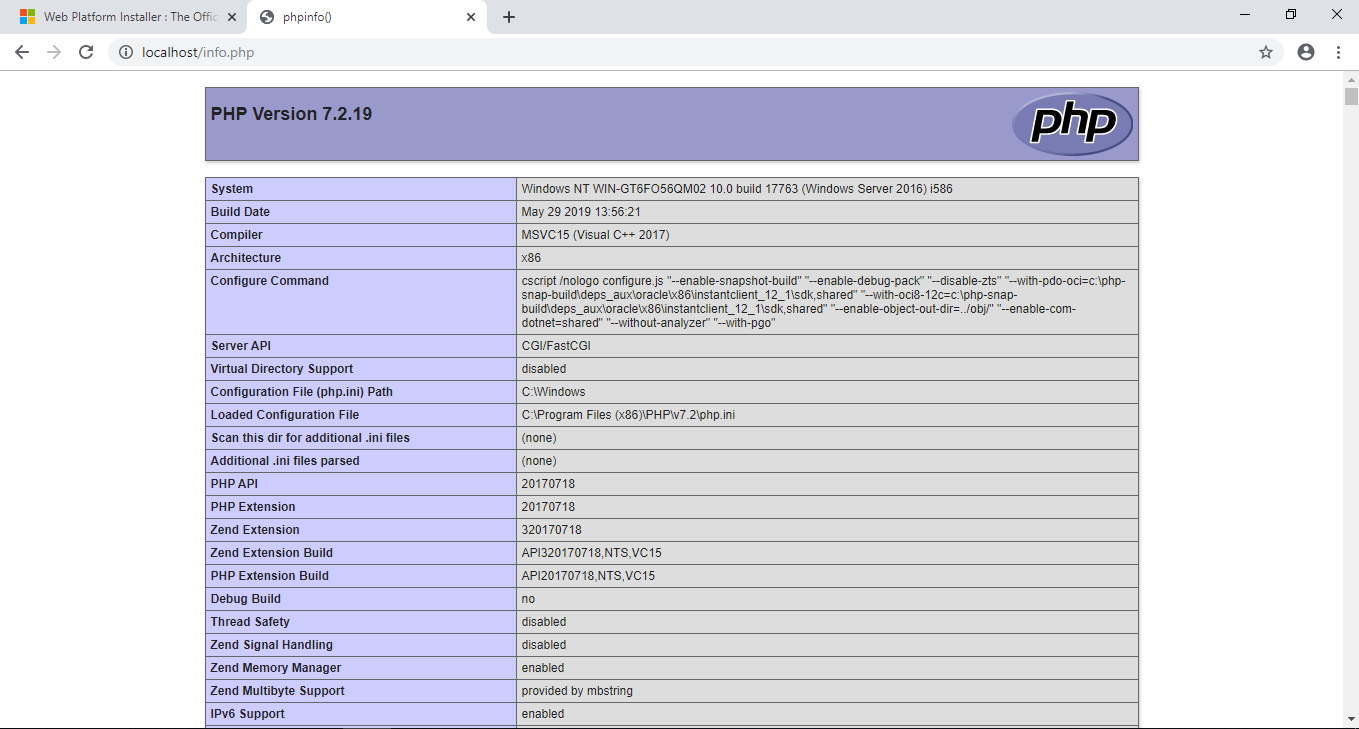
Task: Click 'provided by mbstring' value
Action: [577, 691]
